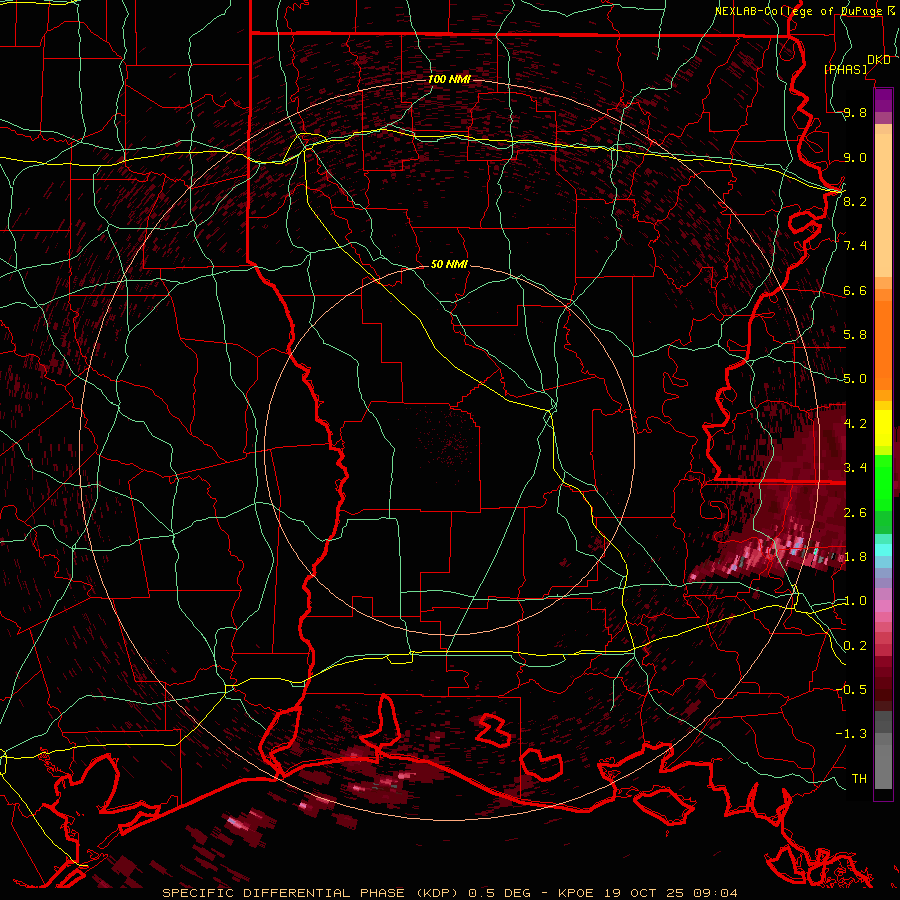This screenshot has width=900, height=900.
Task: Click the "SPECIFIC DIFFERENTIAL PHASE" caption text
Action: [286, 893]
